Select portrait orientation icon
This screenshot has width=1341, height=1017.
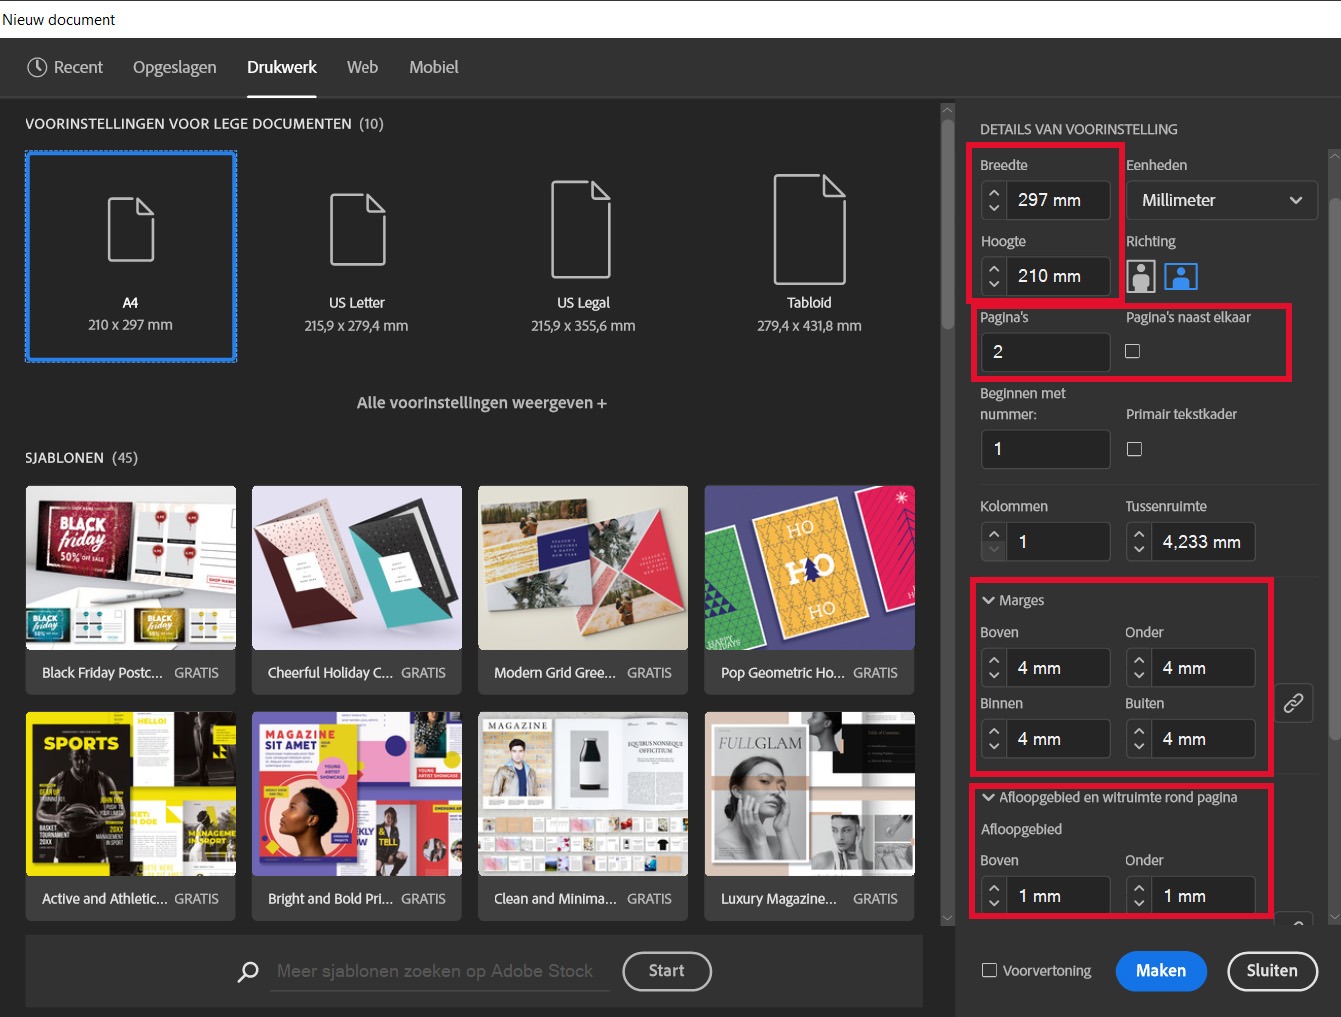(x=1141, y=276)
